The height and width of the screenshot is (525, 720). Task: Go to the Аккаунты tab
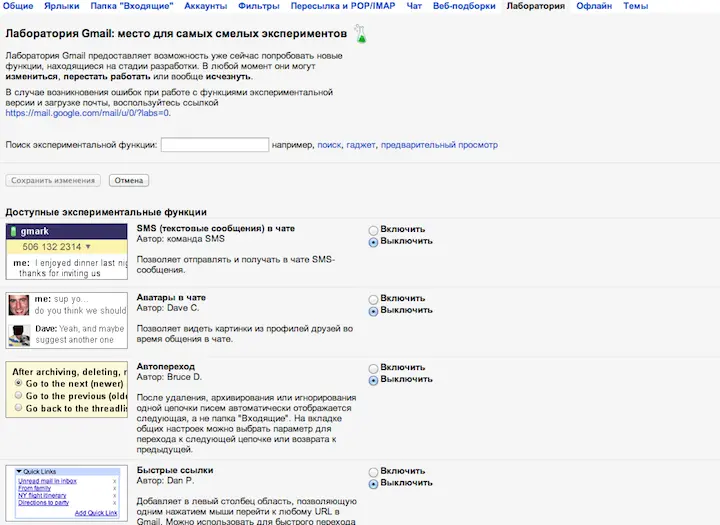click(206, 6)
